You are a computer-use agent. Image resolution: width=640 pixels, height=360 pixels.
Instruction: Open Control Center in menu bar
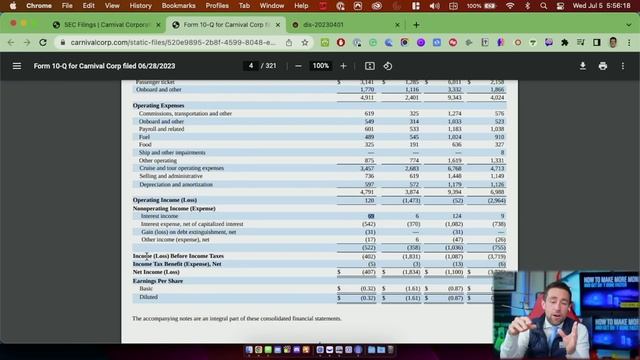click(x=560, y=6)
